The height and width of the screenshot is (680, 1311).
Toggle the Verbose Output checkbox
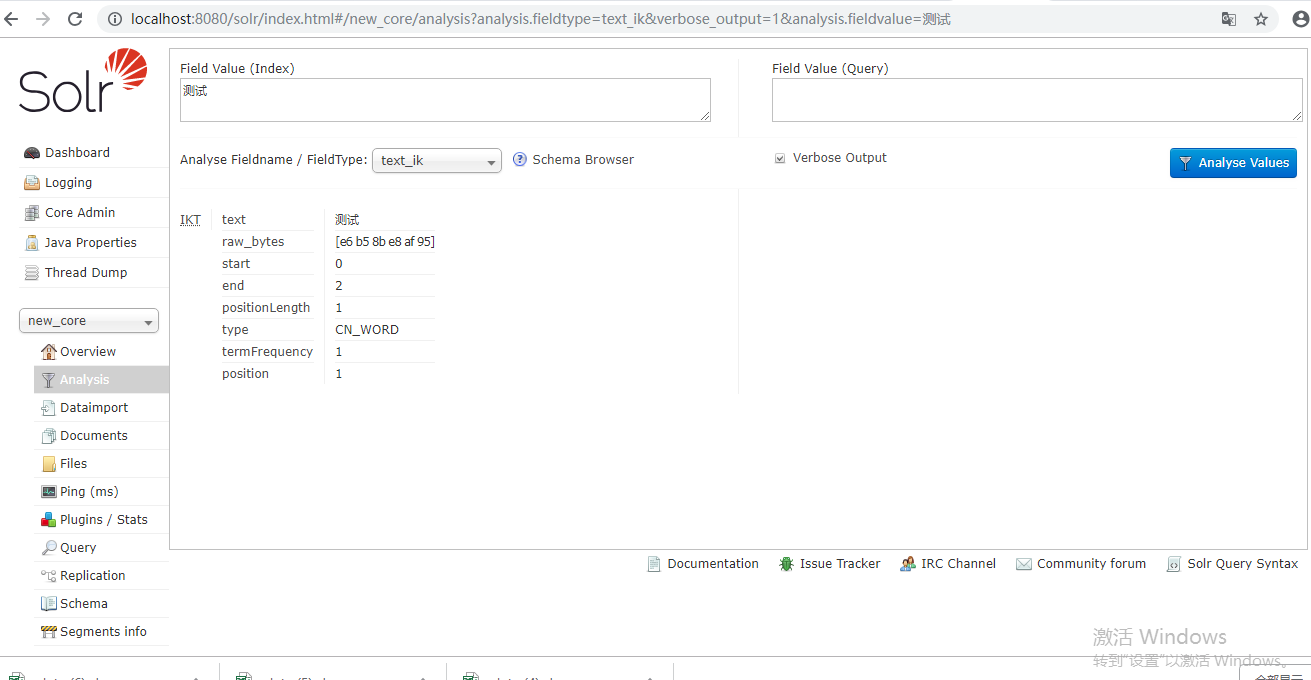tap(780, 159)
